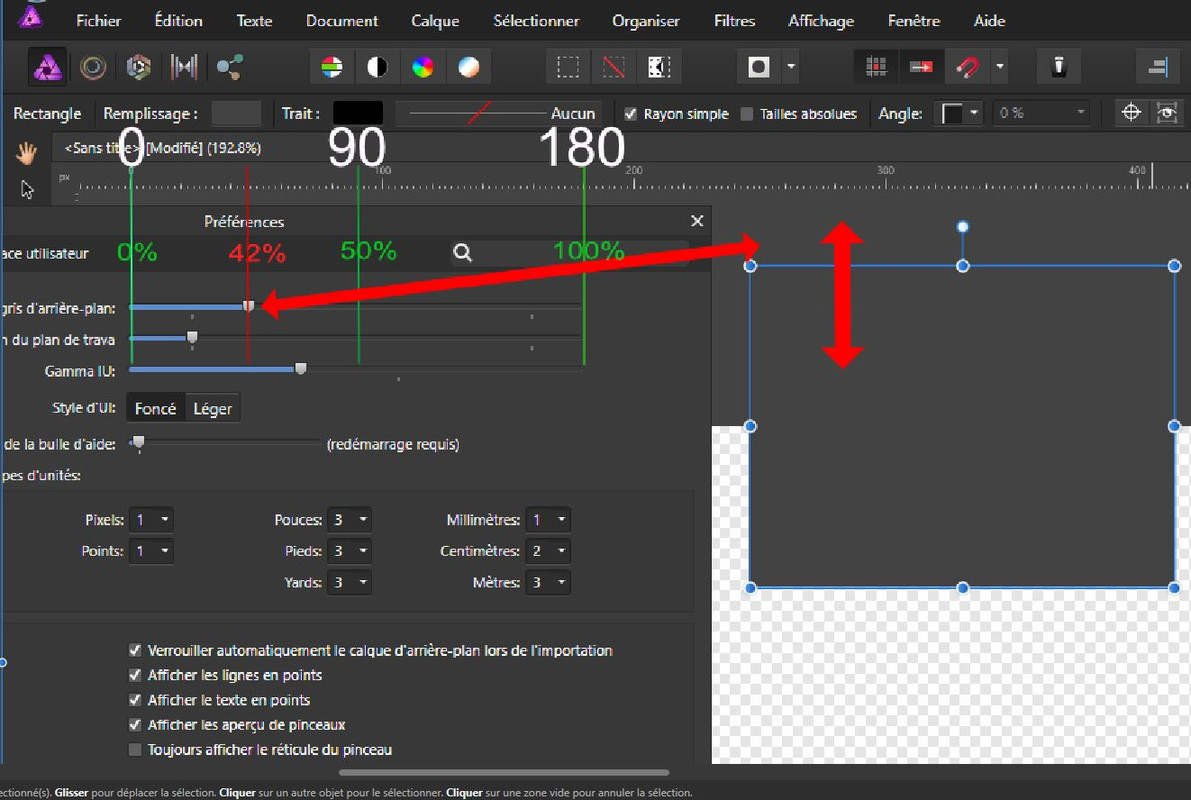The height and width of the screenshot is (800, 1191).
Task: Apply Auto Contrast adjustment
Action: click(378, 68)
